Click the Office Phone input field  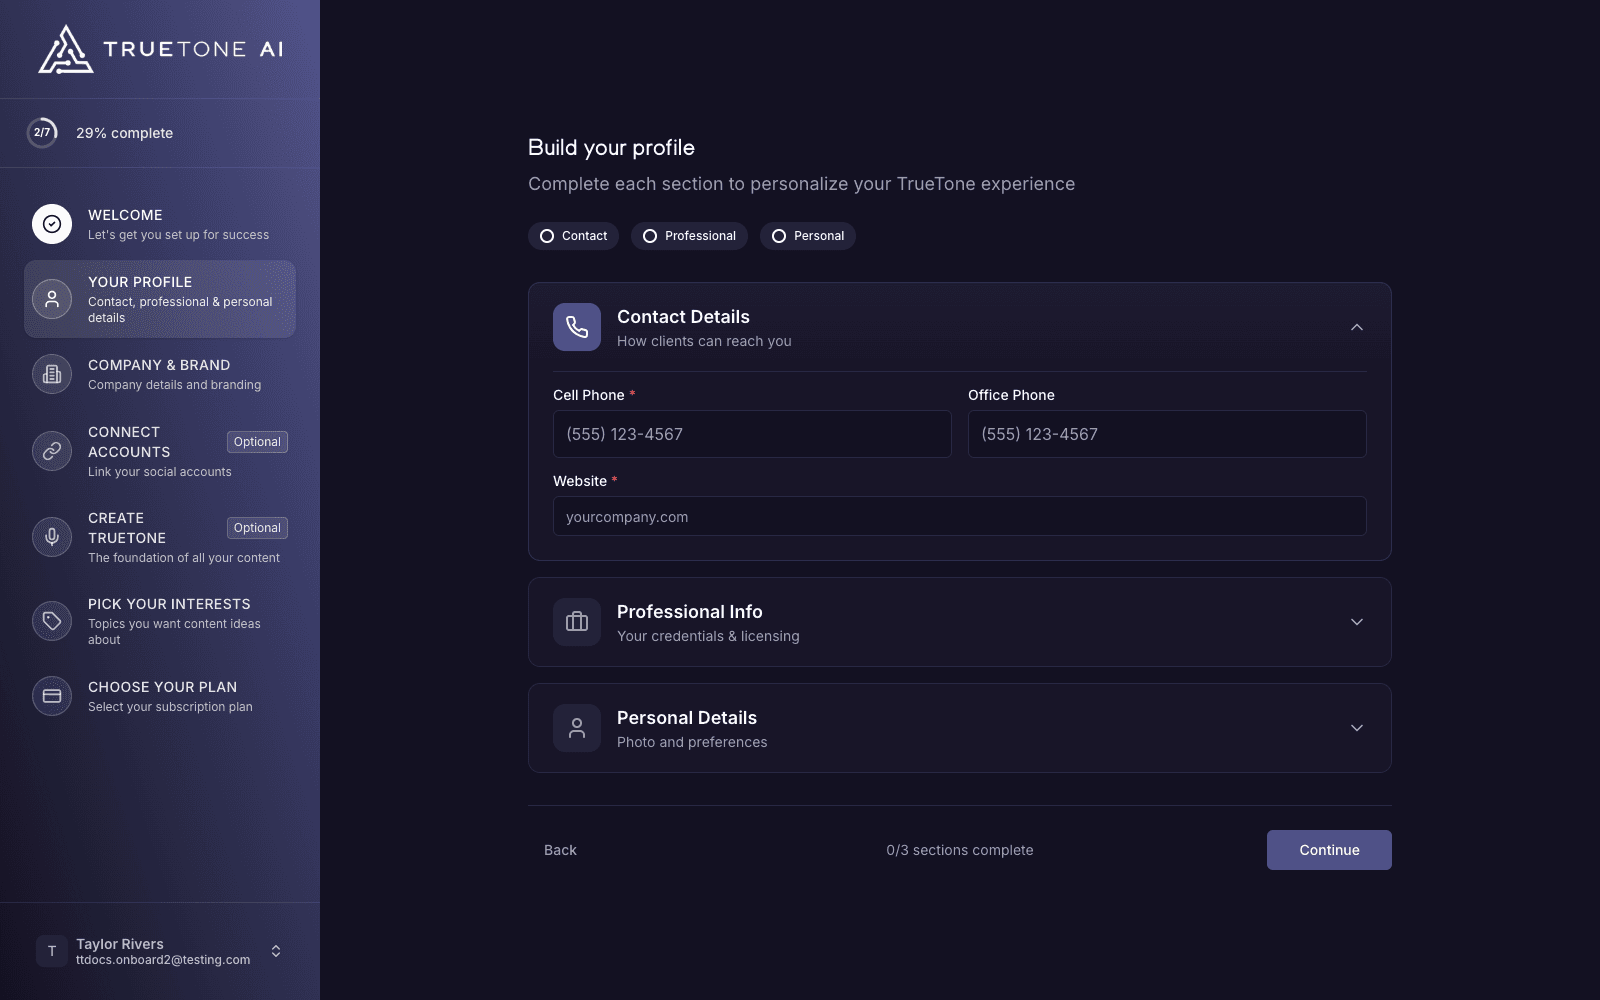[1167, 434]
